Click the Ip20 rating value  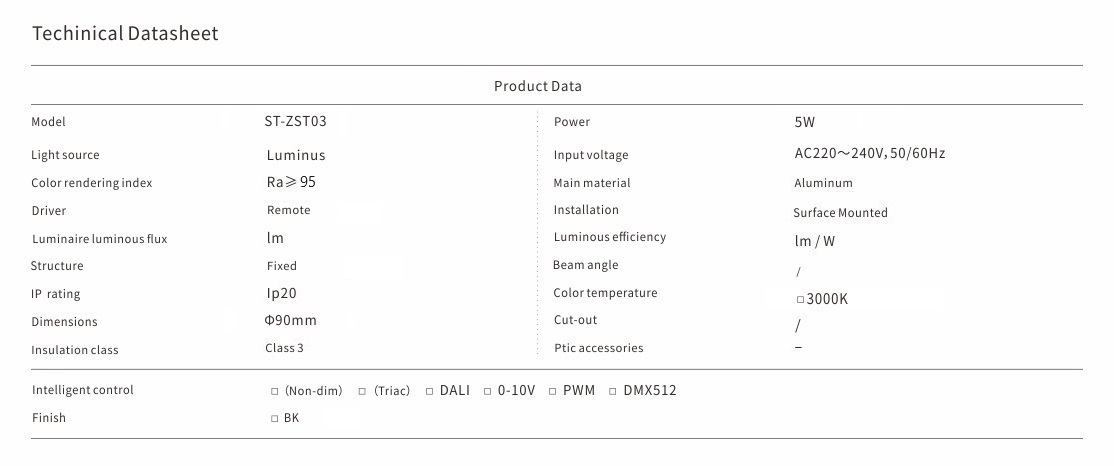[281, 294]
